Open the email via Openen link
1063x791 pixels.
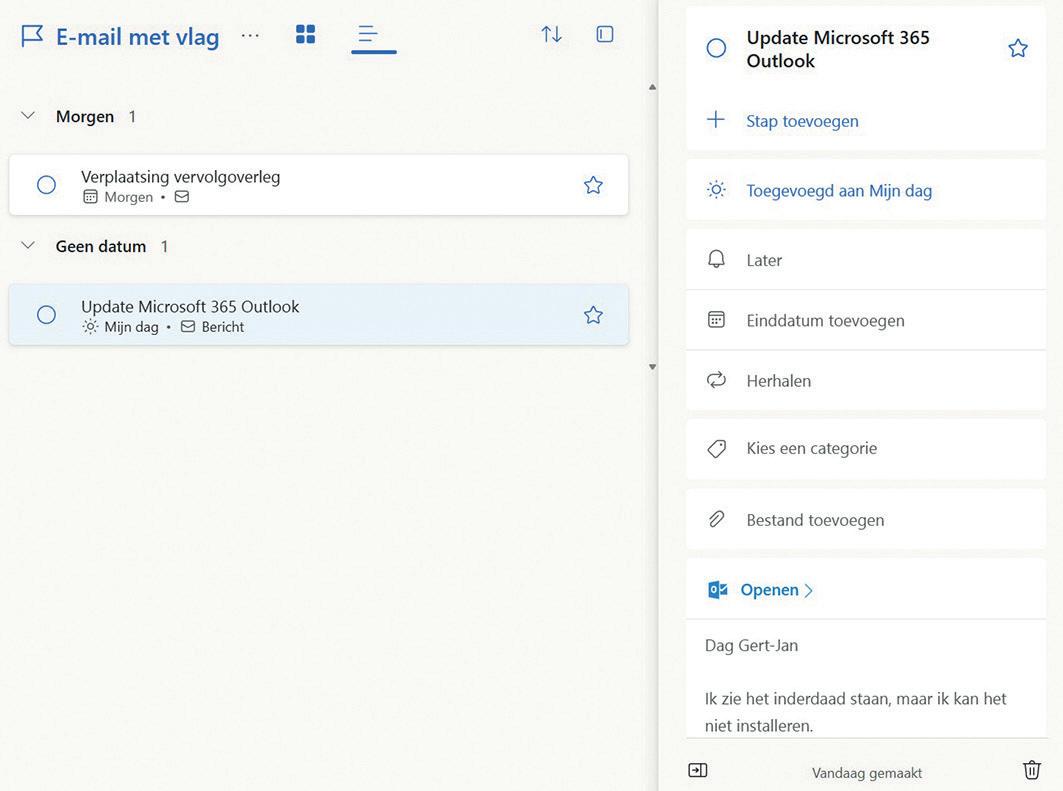[768, 590]
